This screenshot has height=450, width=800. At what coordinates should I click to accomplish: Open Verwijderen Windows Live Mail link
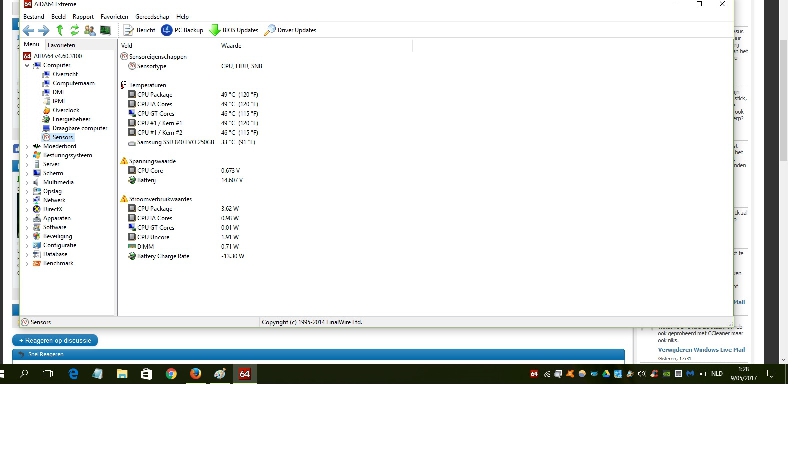click(701, 350)
